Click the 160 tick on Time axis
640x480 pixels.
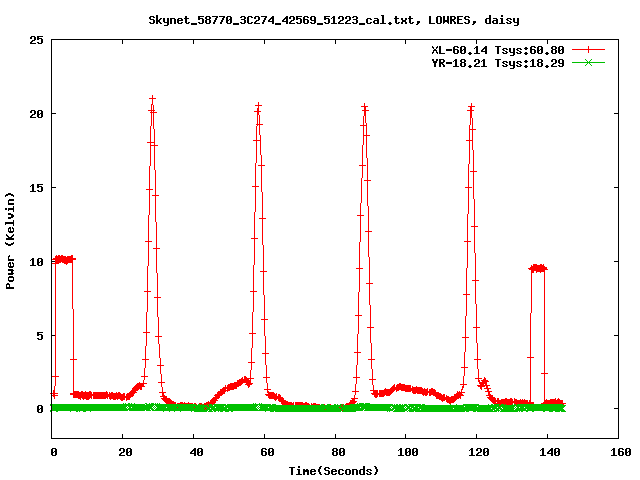click(621, 452)
